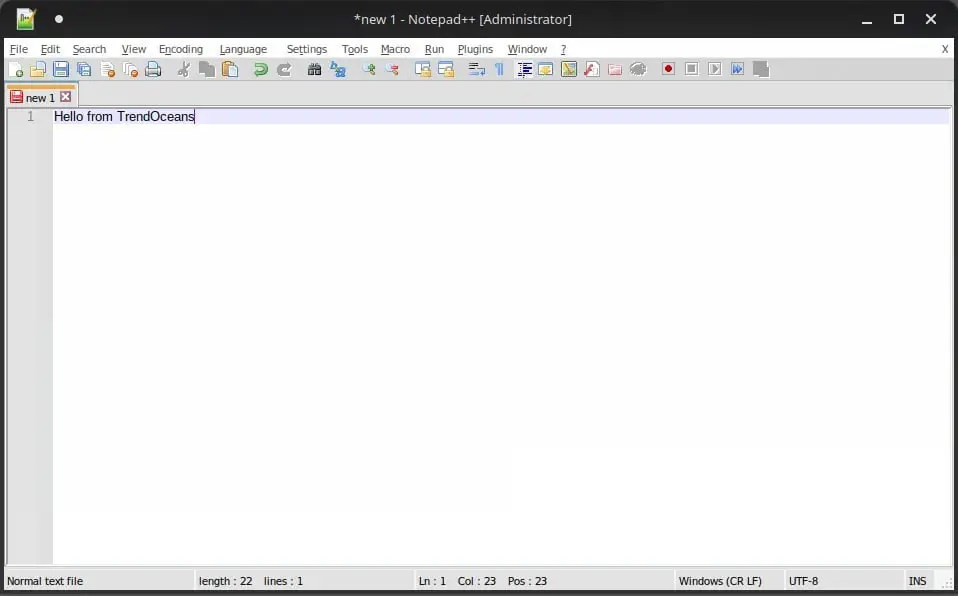Open the Edit menu
Viewport: 958px width, 596px height.
coord(50,49)
